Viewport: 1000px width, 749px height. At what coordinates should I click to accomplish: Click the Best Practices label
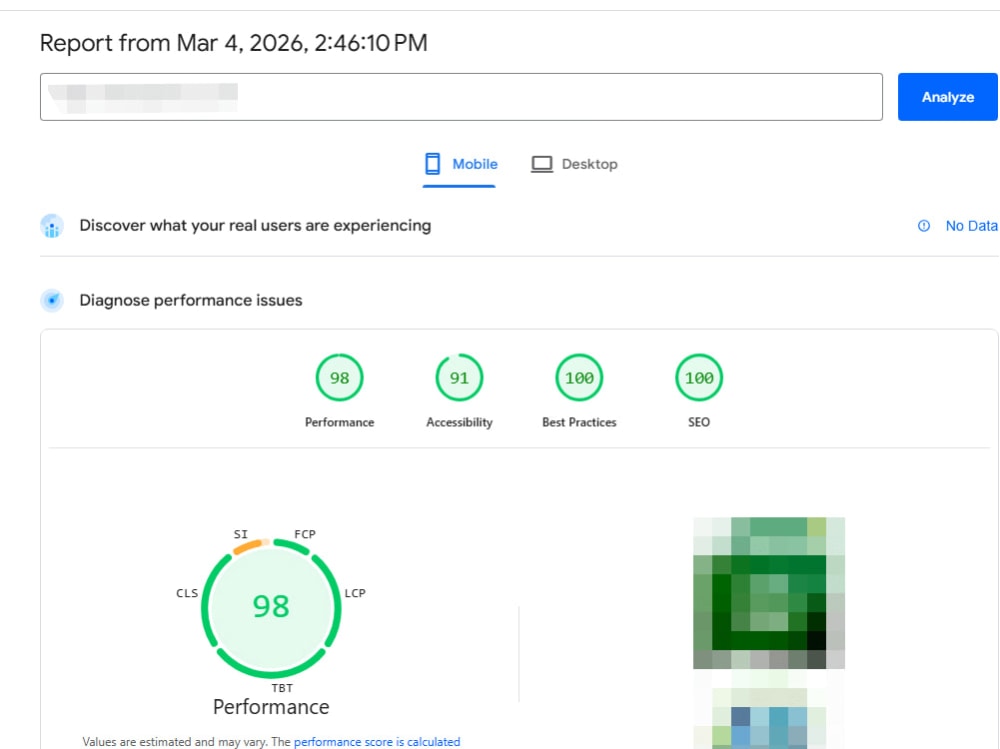[579, 422]
